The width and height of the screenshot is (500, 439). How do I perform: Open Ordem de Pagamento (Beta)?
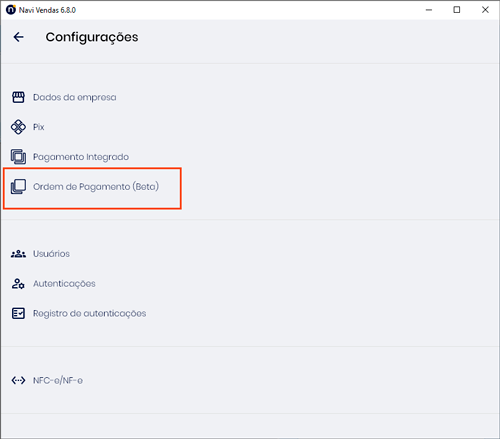(96, 187)
